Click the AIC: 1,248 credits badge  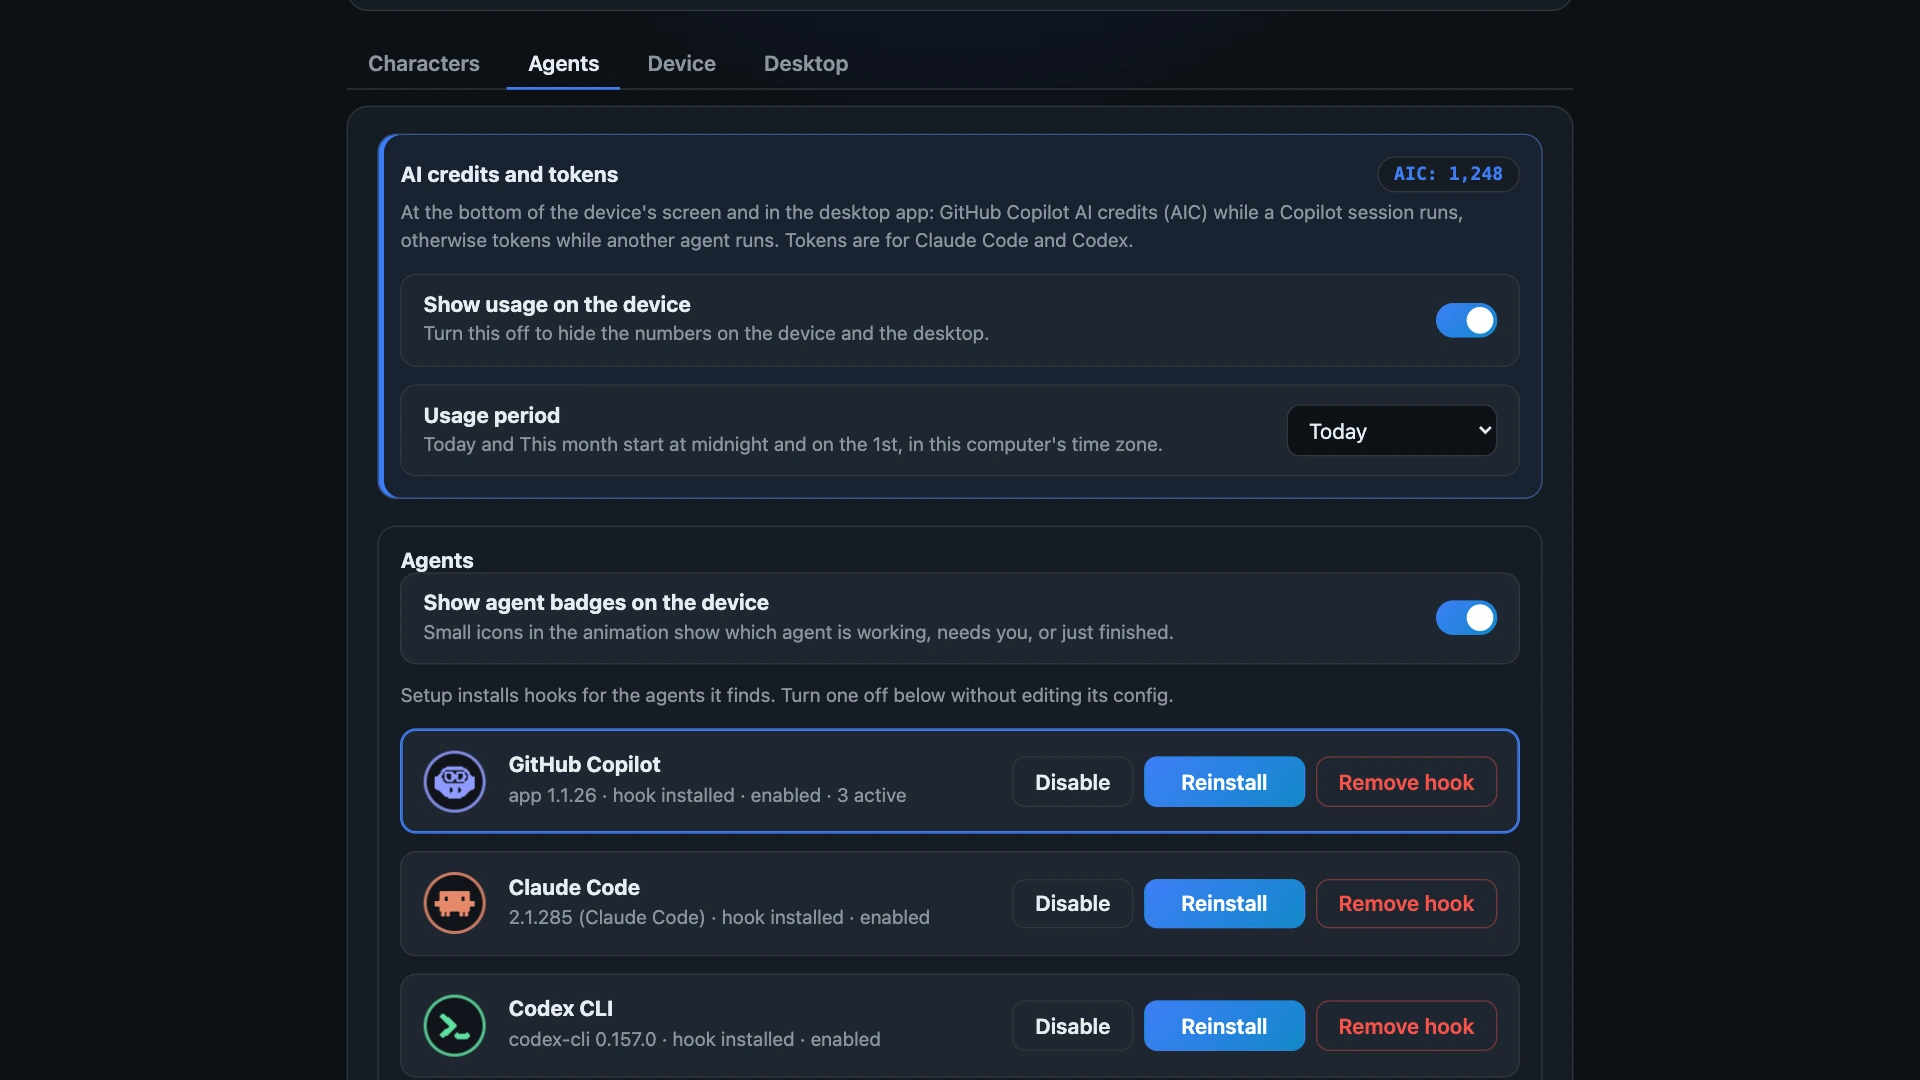pos(1448,174)
